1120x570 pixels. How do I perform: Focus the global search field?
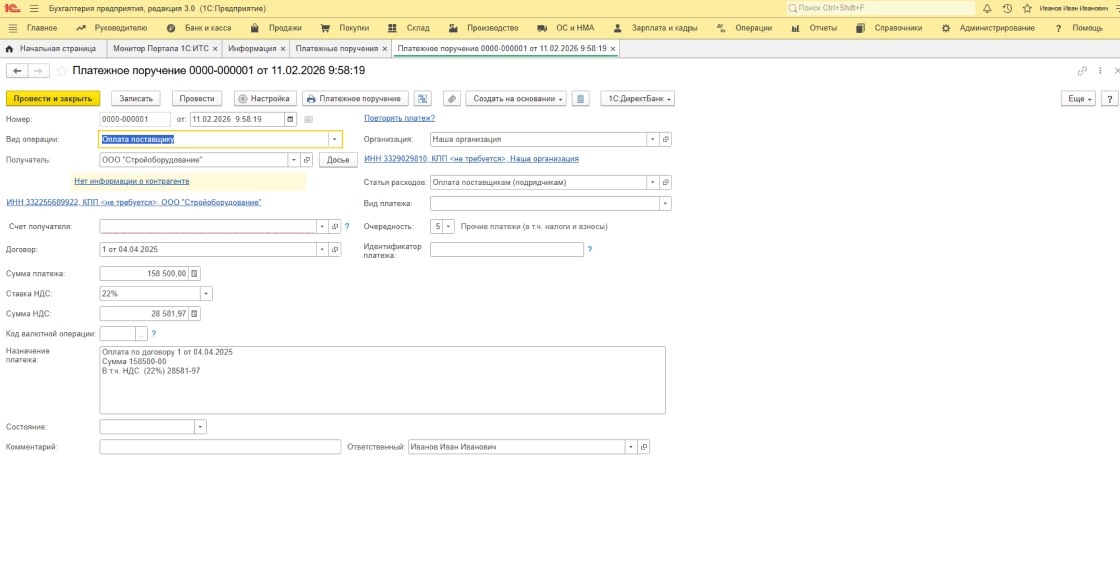click(x=881, y=9)
